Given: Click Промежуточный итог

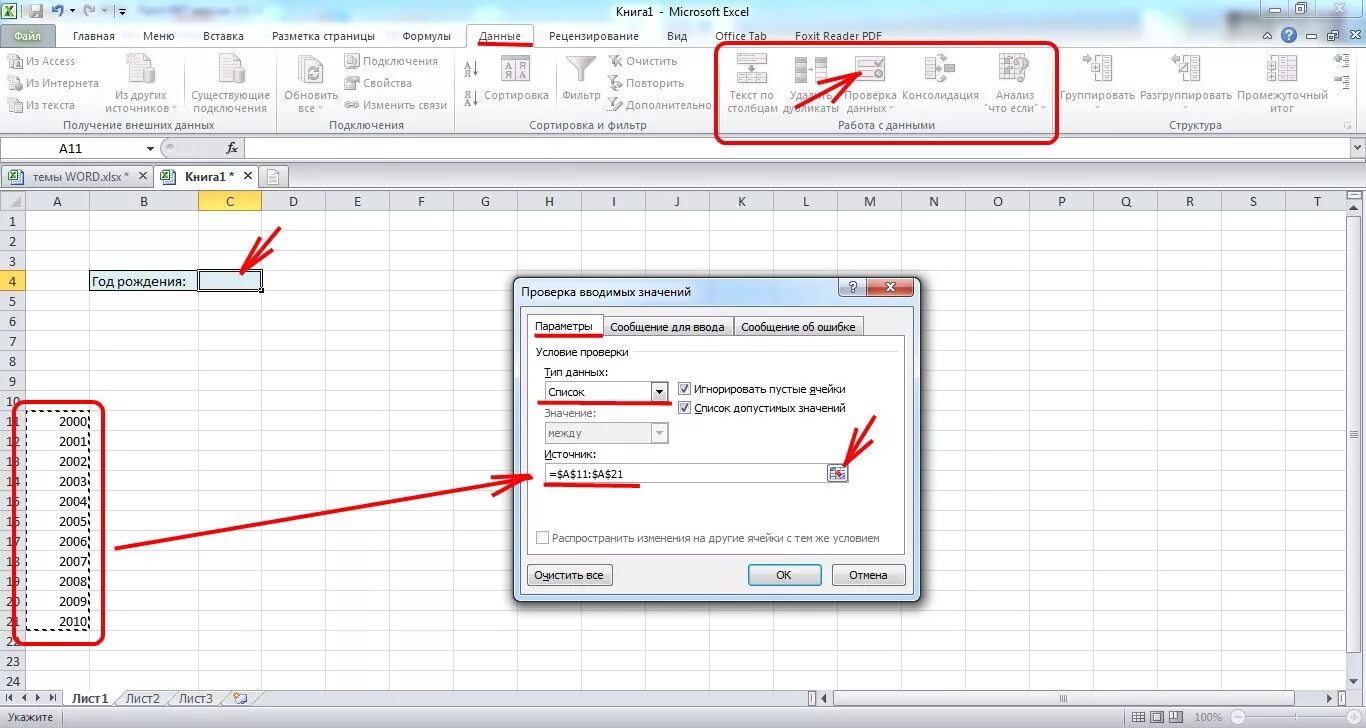Looking at the screenshot, I should [x=1282, y=83].
